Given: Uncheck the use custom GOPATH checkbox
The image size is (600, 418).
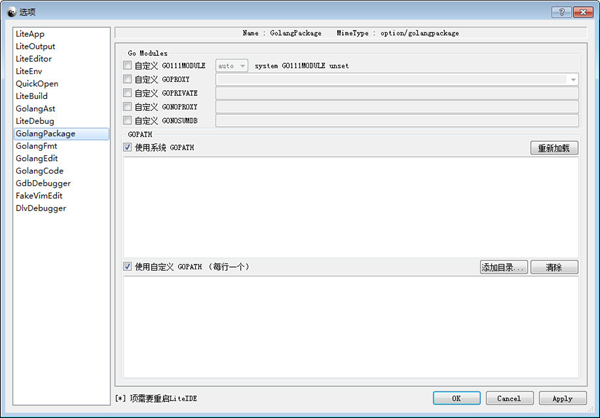Looking at the screenshot, I should (x=127, y=266).
